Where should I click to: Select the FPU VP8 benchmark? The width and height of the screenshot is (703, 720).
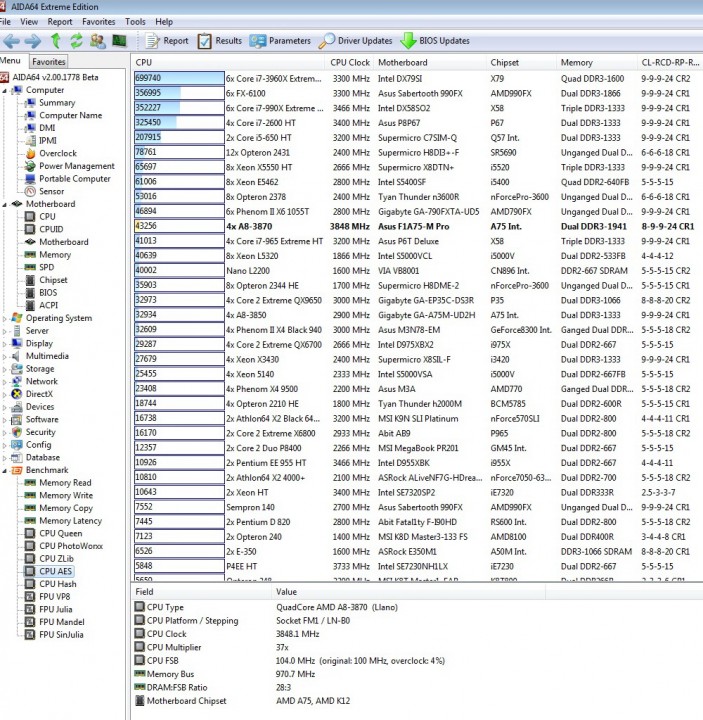tap(55, 596)
